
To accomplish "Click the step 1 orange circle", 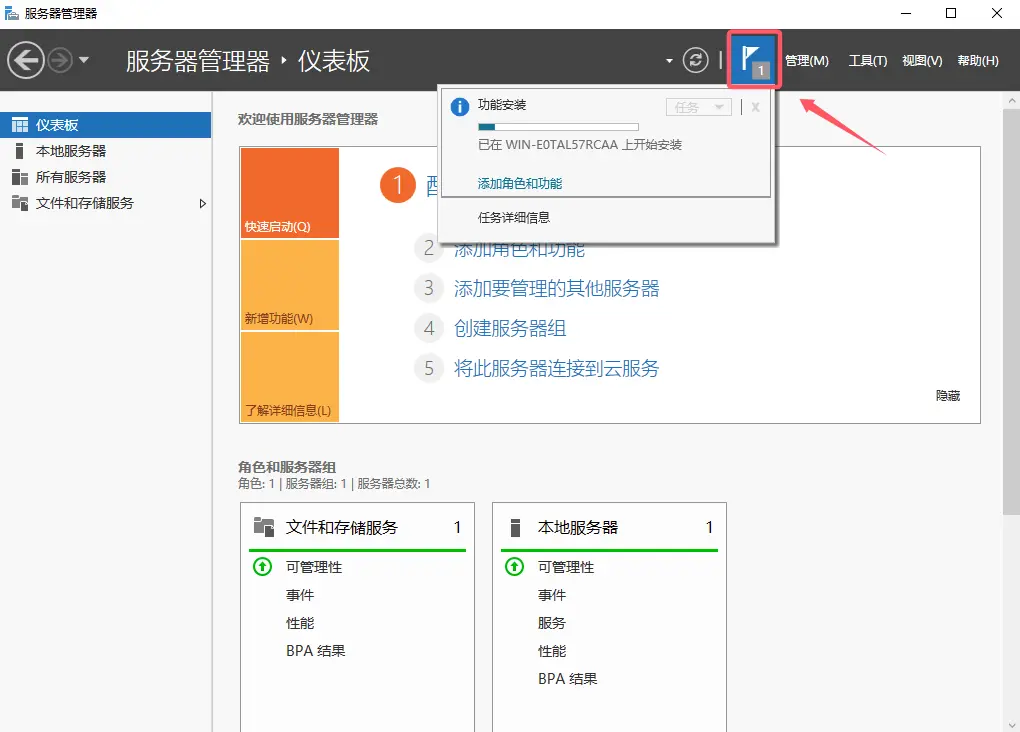I will pos(397,185).
